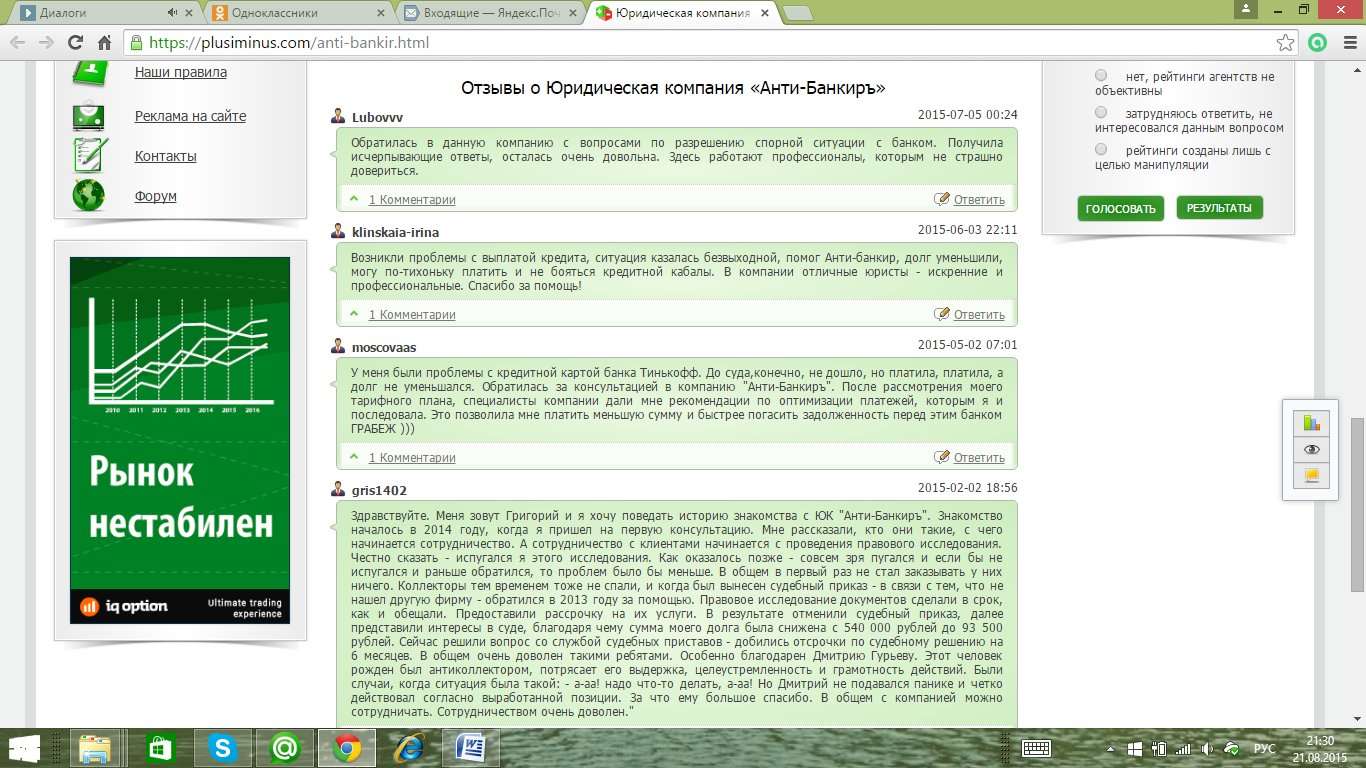Open the Mail.Ru Agent taskbar icon

(x=285, y=747)
